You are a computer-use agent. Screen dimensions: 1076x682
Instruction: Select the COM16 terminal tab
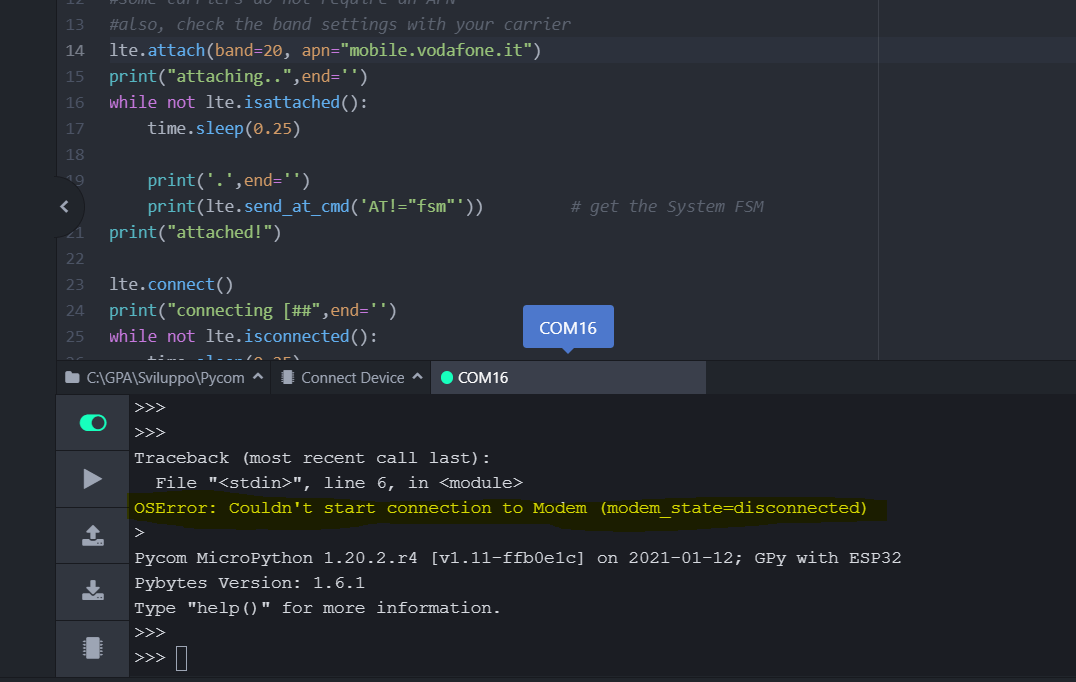pyautogui.click(x=568, y=378)
